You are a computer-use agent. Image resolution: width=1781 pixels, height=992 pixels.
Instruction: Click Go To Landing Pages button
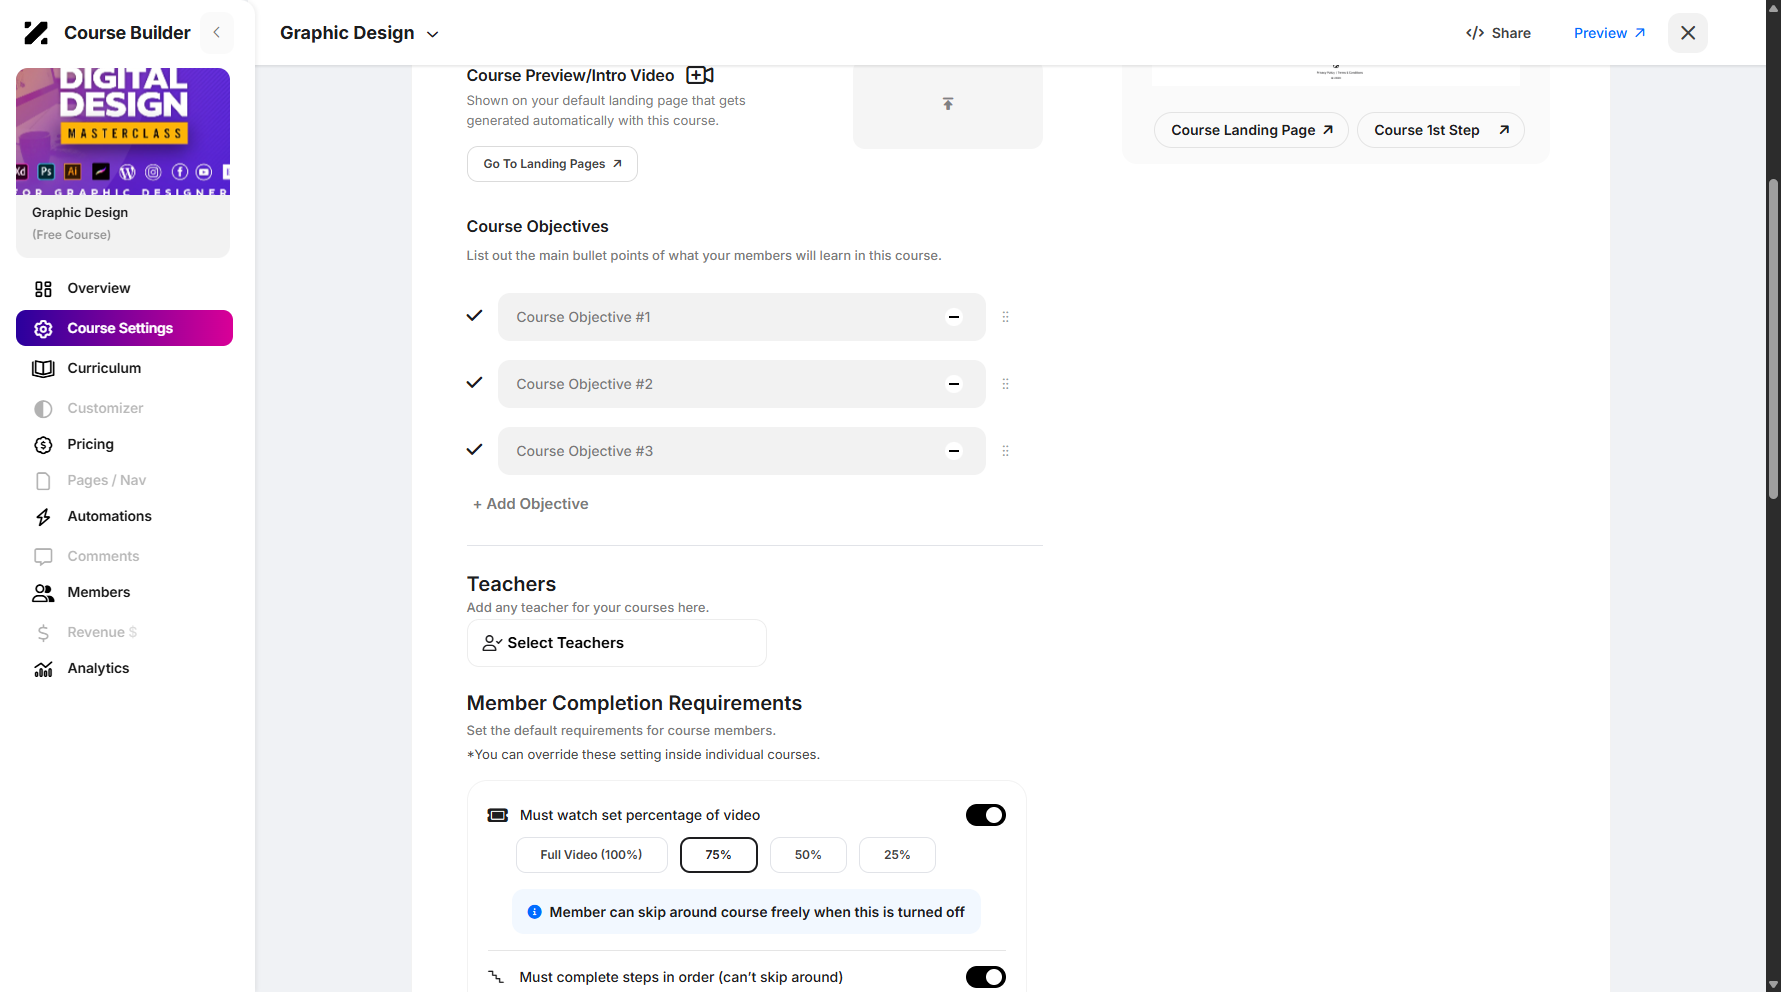tap(552, 164)
